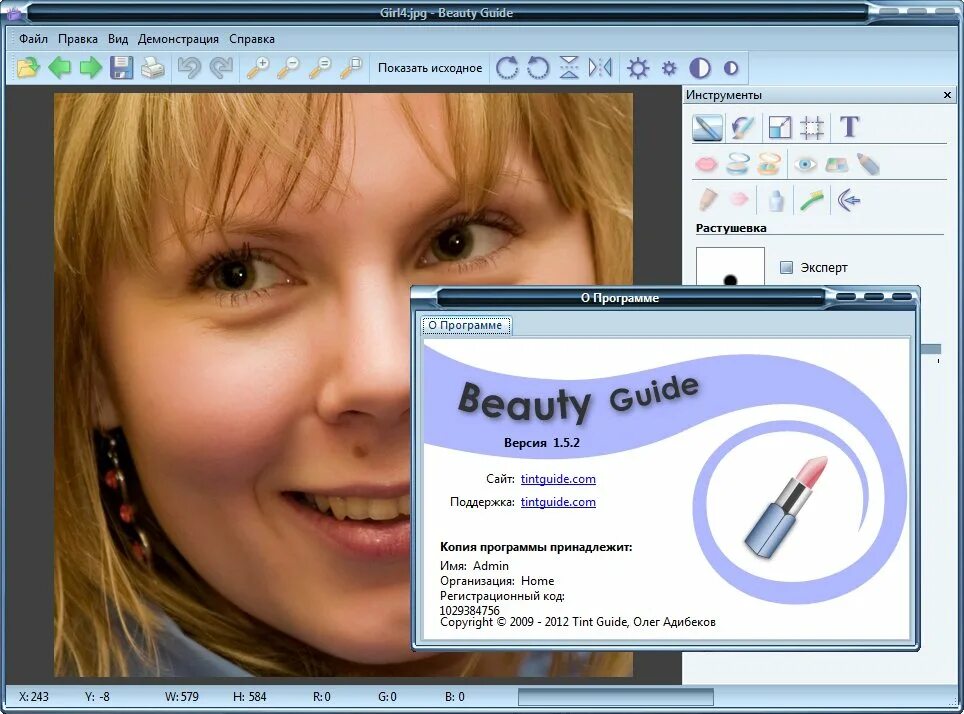
Task: Increase contrast with the large half-circle icon
Action: [700, 68]
